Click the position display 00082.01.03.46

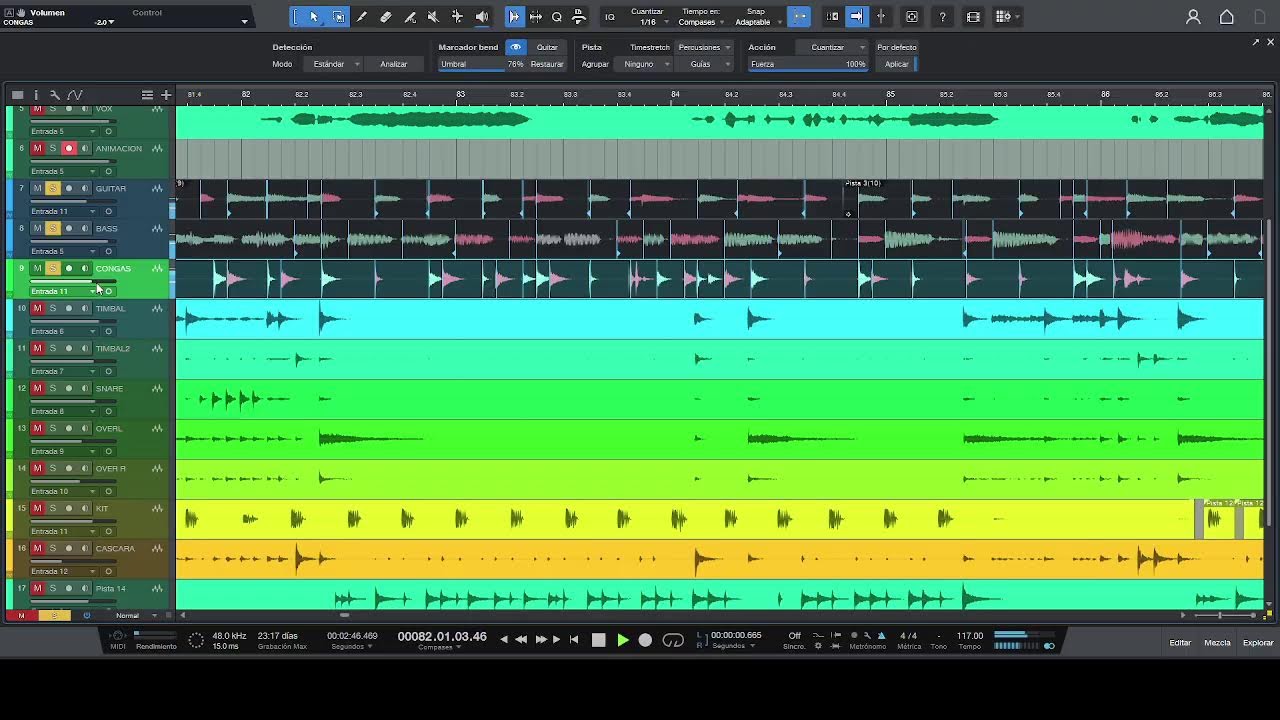(442, 636)
